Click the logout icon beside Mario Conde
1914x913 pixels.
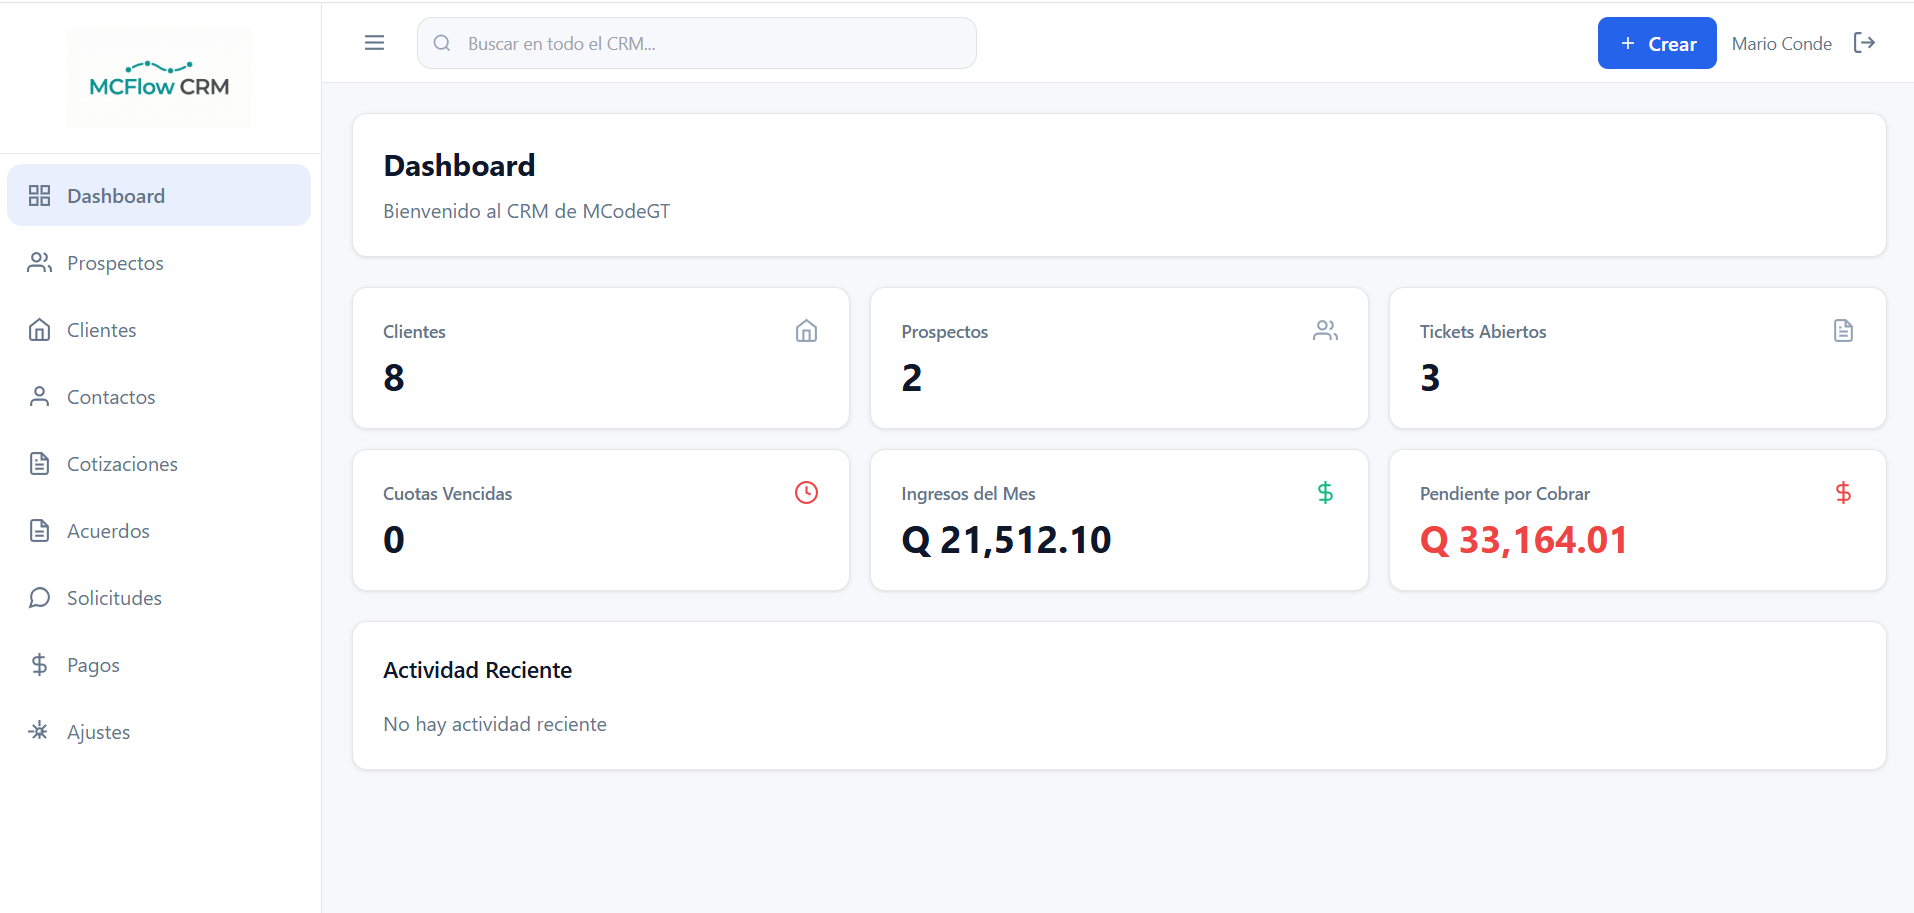tap(1866, 43)
